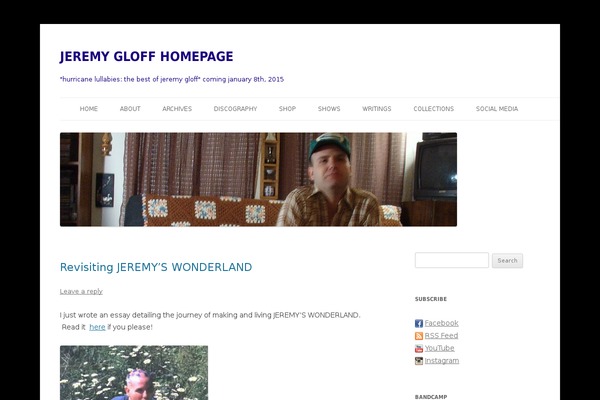The width and height of the screenshot is (600, 400).
Task: Focus the search text field
Action: 452,260
